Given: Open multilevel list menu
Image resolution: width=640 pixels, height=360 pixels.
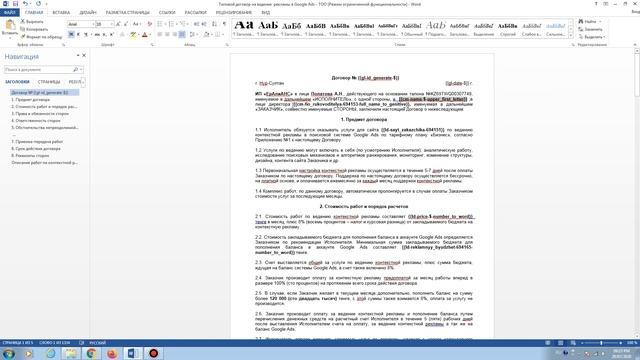Looking at the screenshot, I should click(x=184, y=24).
